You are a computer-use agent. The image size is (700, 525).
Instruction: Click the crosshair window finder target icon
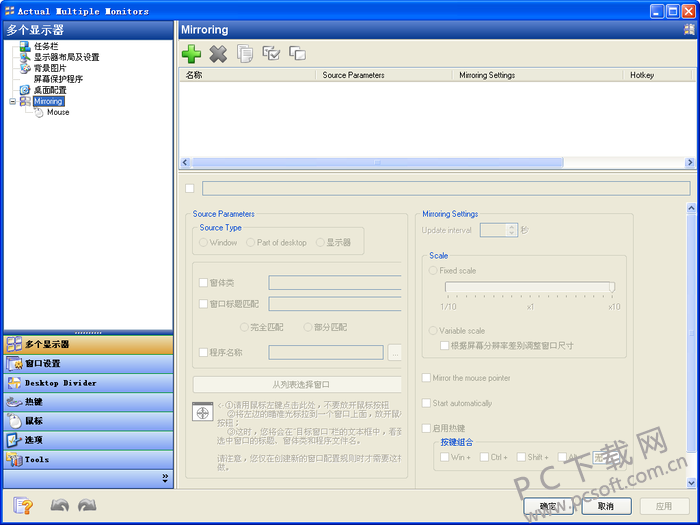pos(202,412)
